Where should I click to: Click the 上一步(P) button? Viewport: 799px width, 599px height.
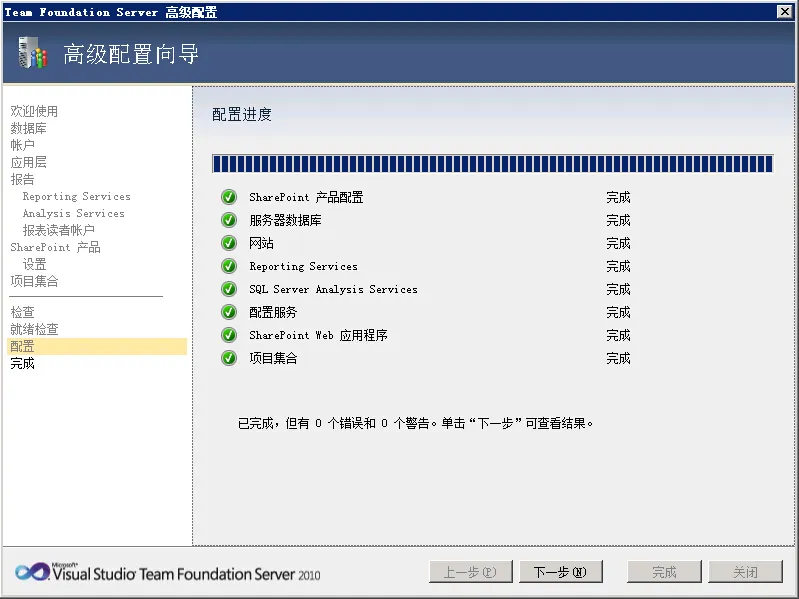(x=470, y=572)
